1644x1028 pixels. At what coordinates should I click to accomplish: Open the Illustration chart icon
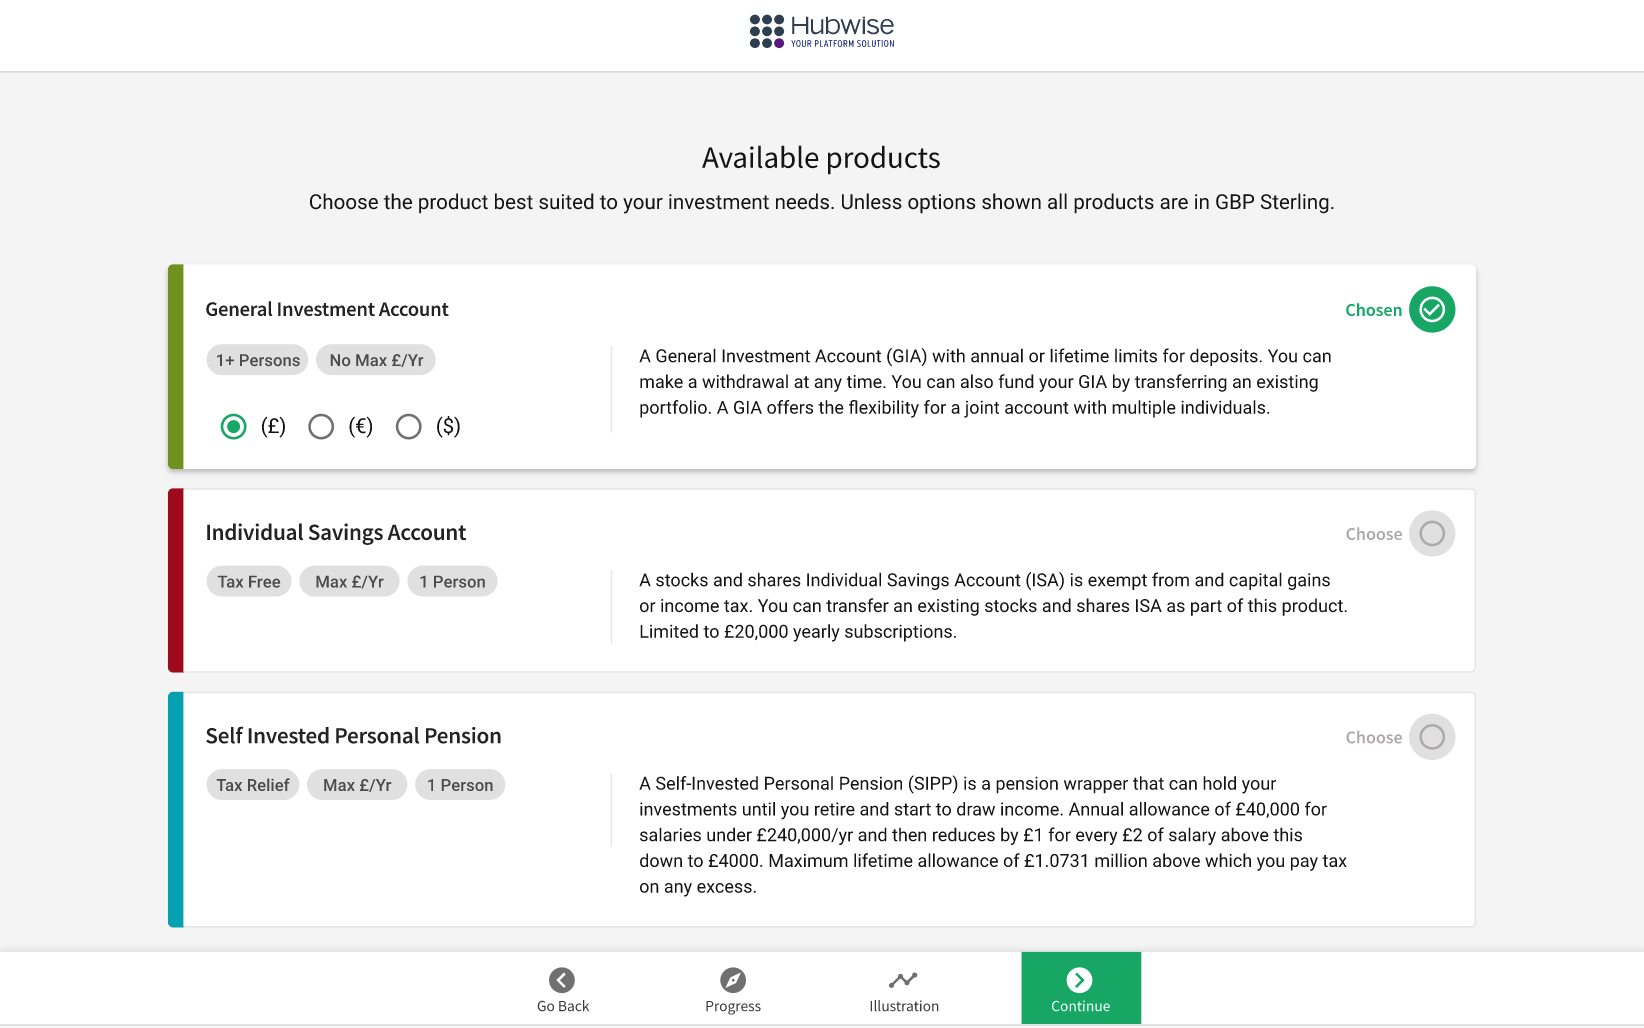pyautogui.click(x=903, y=980)
